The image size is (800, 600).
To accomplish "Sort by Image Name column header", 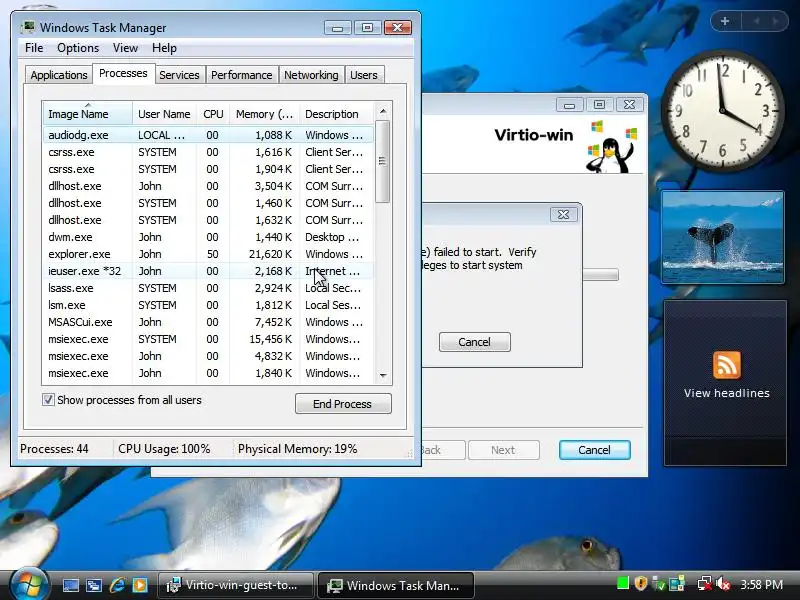I will pyautogui.click(x=87, y=114).
